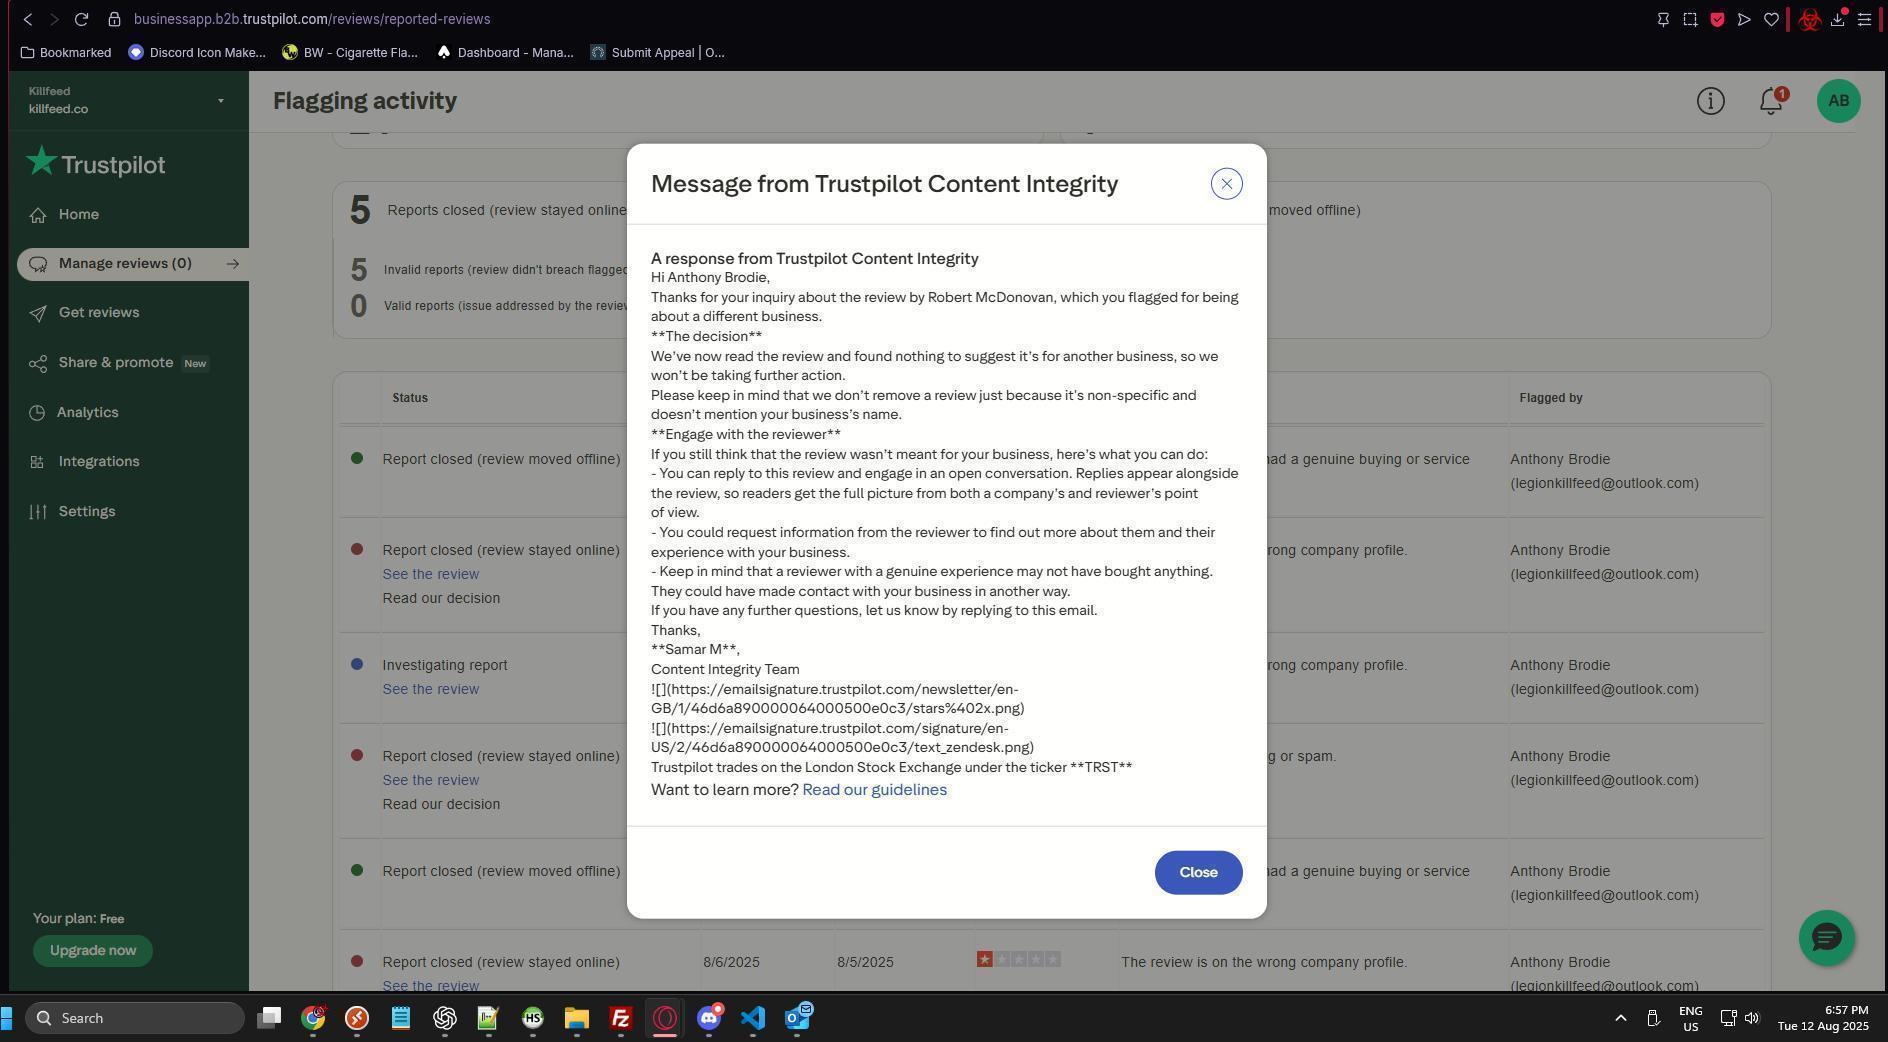
Task: See the review in the spam report row
Action: tap(430, 781)
